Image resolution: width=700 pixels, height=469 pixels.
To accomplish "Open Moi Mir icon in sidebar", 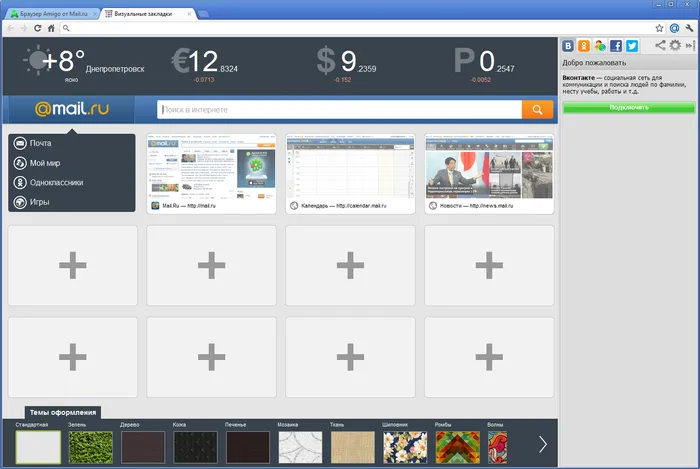I will tap(600, 46).
